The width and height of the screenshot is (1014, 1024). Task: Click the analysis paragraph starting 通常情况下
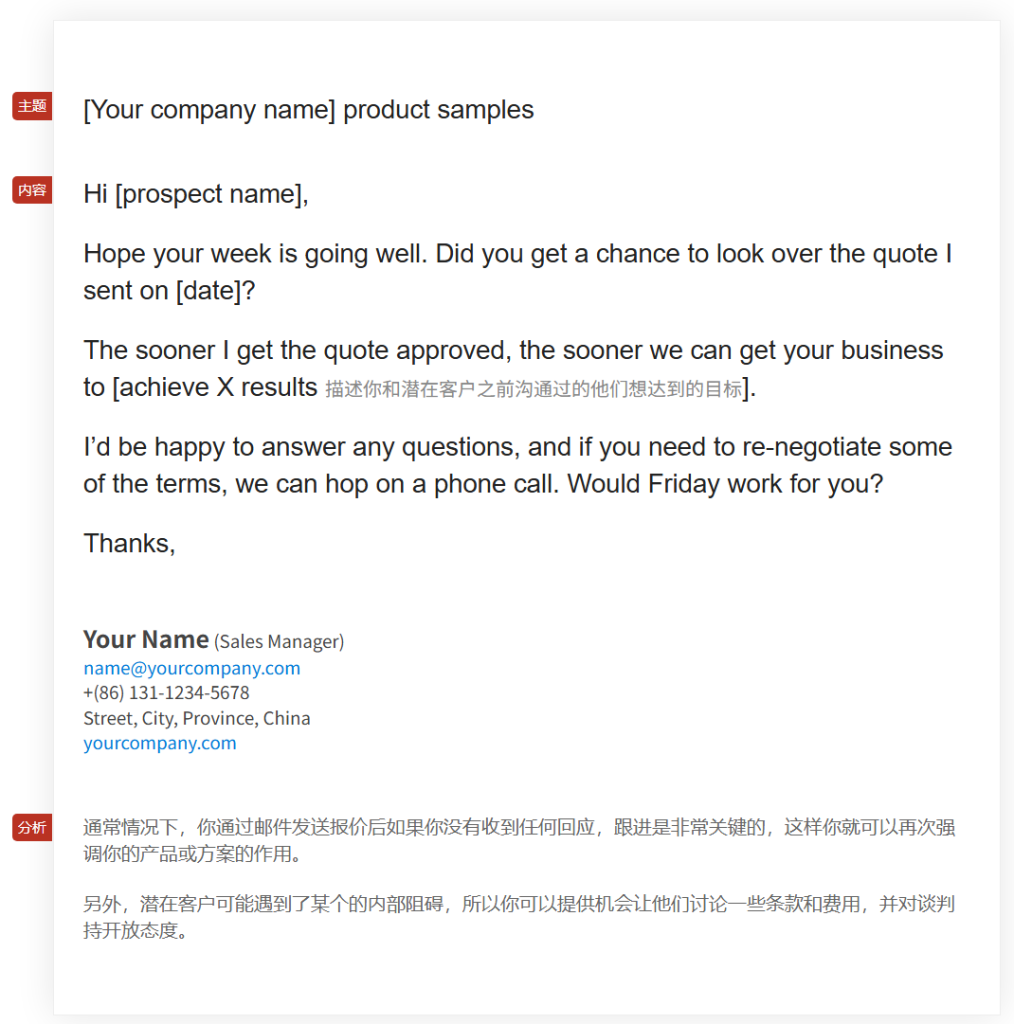pyautogui.click(x=519, y=840)
